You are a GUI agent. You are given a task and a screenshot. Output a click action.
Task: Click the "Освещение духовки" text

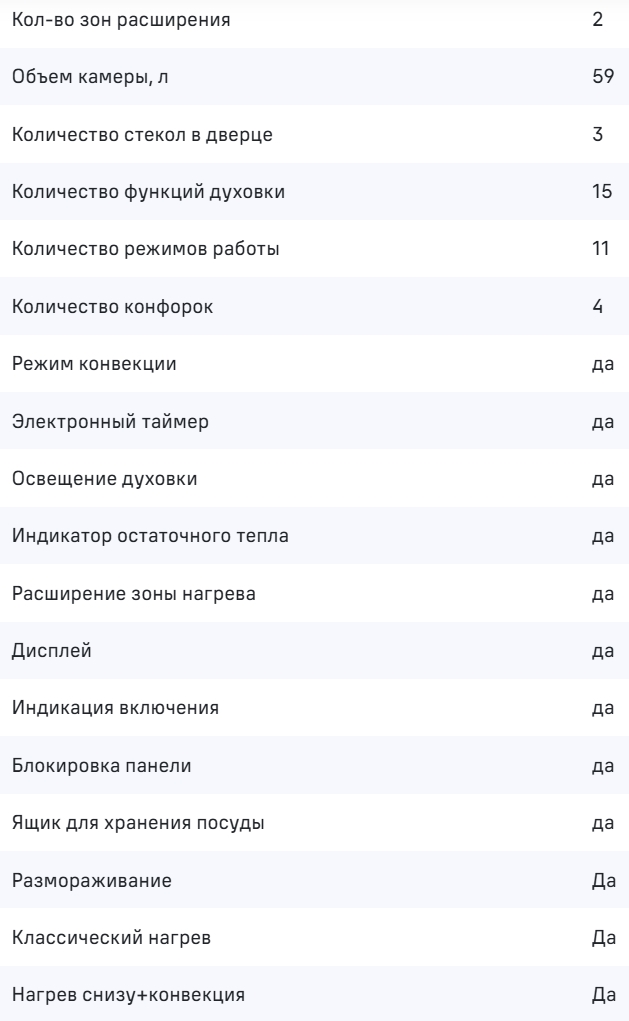[104, 479]
